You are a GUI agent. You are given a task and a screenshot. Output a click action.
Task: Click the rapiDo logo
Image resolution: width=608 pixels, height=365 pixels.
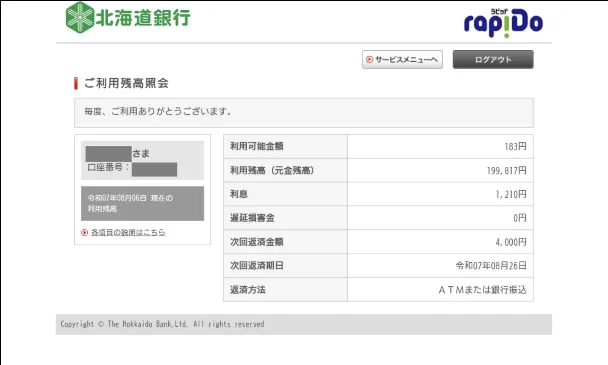pyautogui.click(x=503, y=23)
